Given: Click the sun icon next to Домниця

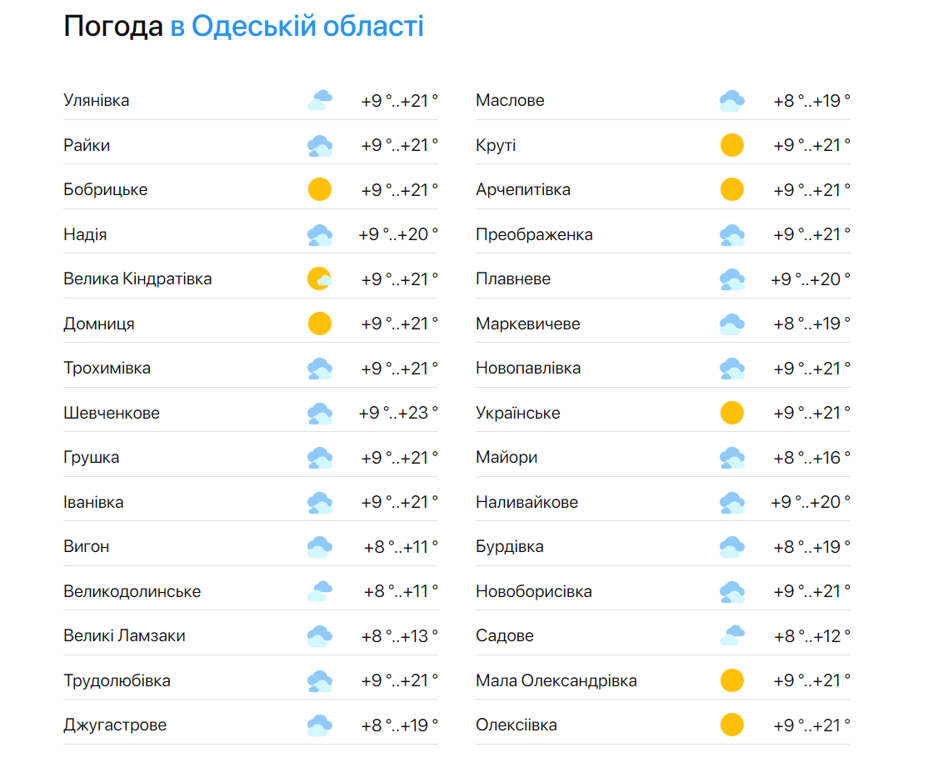Looking at the screenshot, I should [320, 324].
